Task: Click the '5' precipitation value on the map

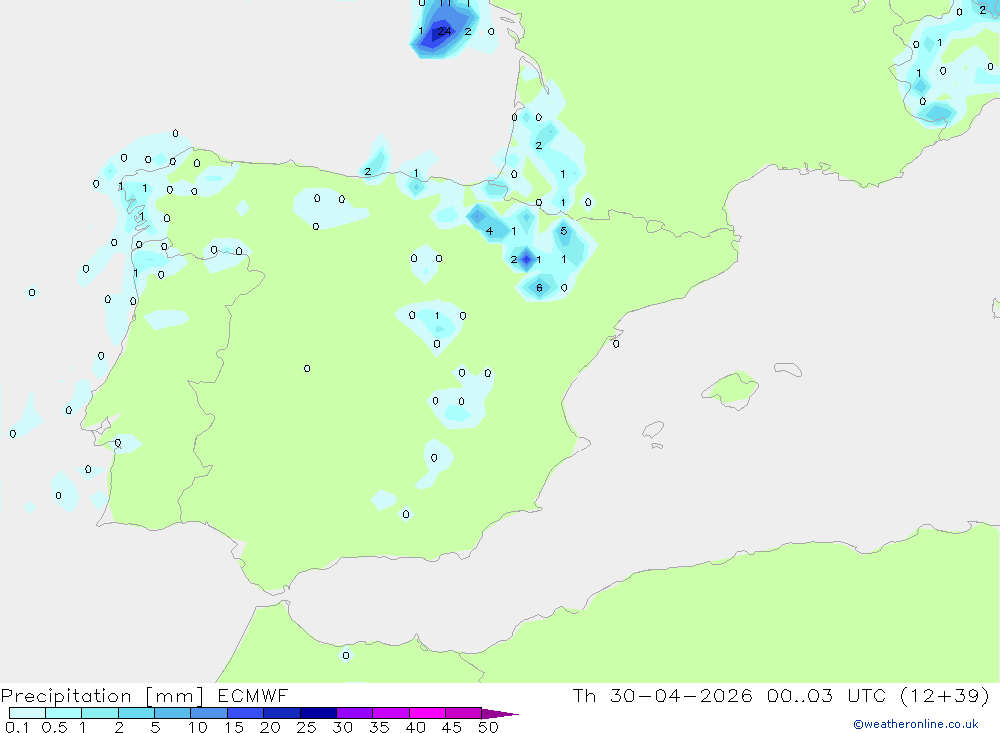Action: click(563, 231)
